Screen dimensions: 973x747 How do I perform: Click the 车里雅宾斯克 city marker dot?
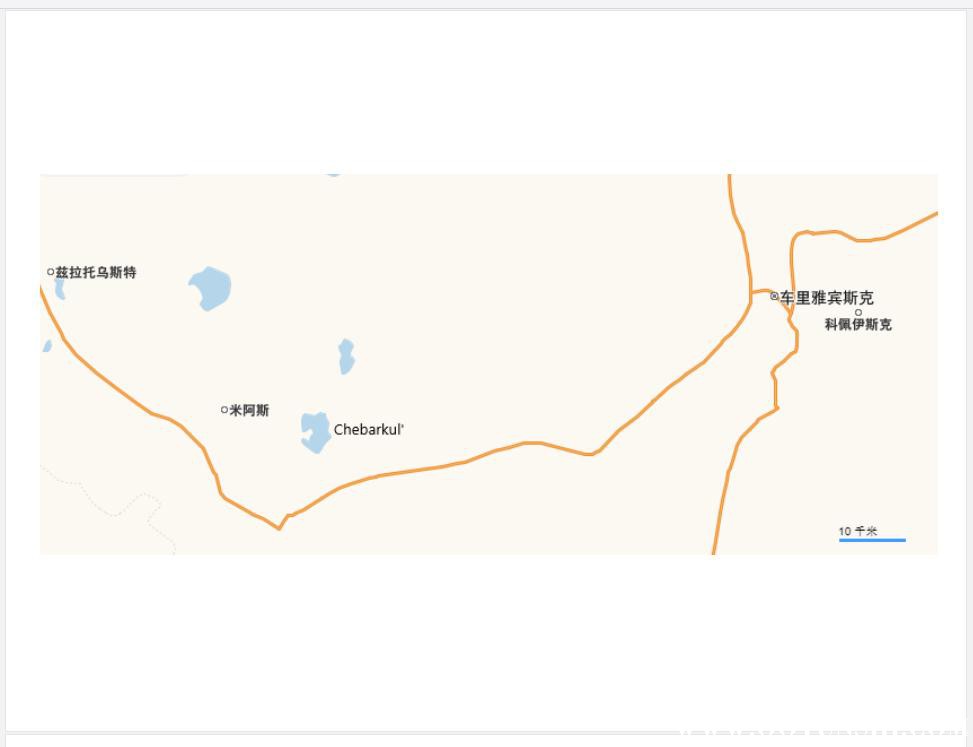(774, 296)
